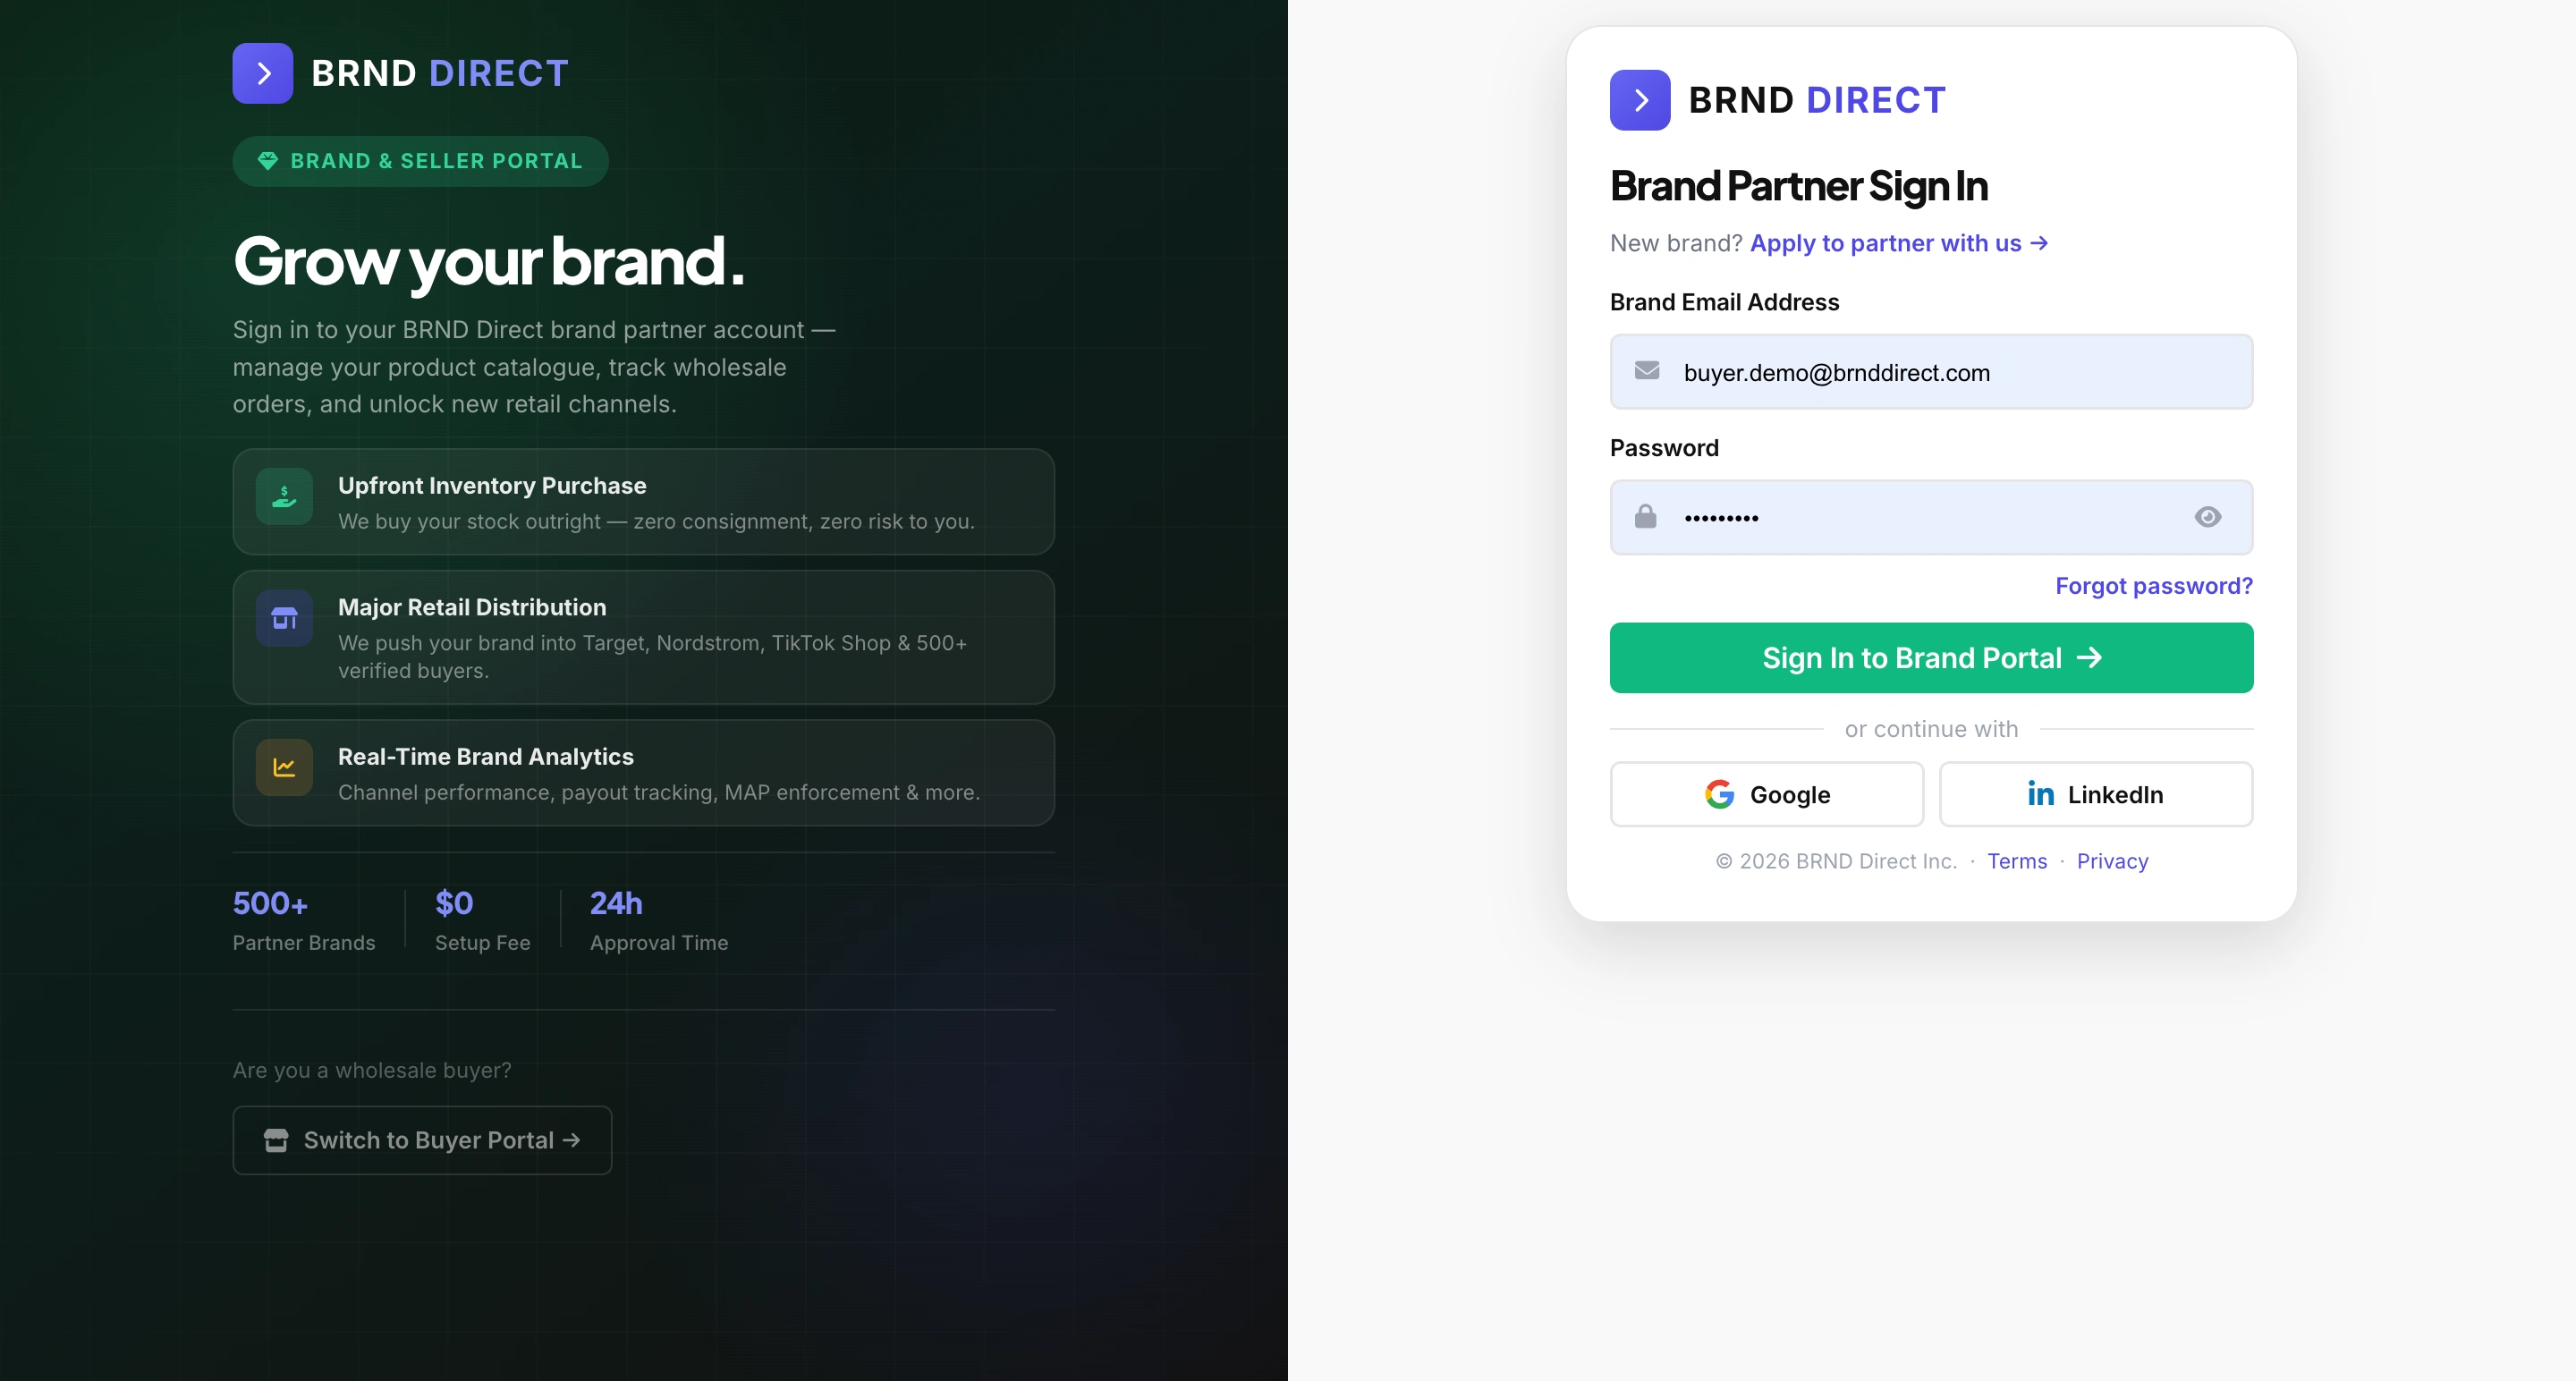The image size is (2576, 1381).
Task: Click the BRND Direct logo icon on dark panel
Action: 263,73
